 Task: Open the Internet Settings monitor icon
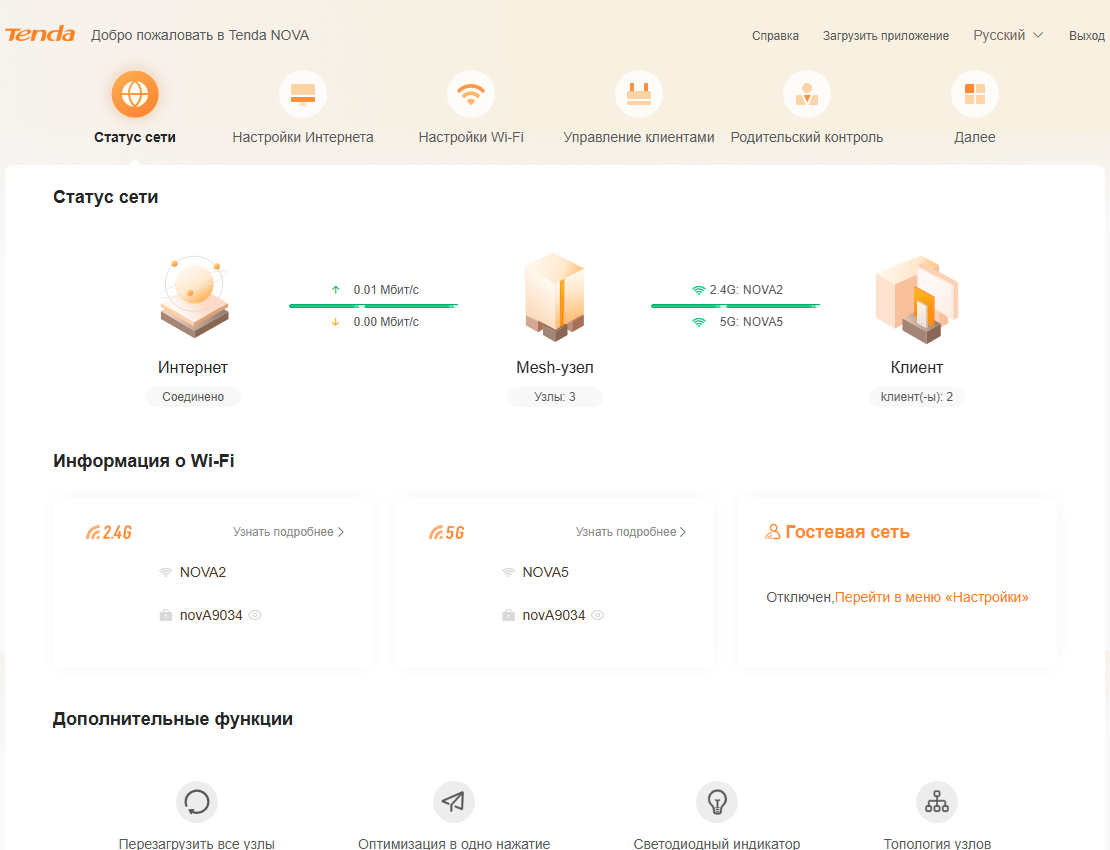pos(303,94)
